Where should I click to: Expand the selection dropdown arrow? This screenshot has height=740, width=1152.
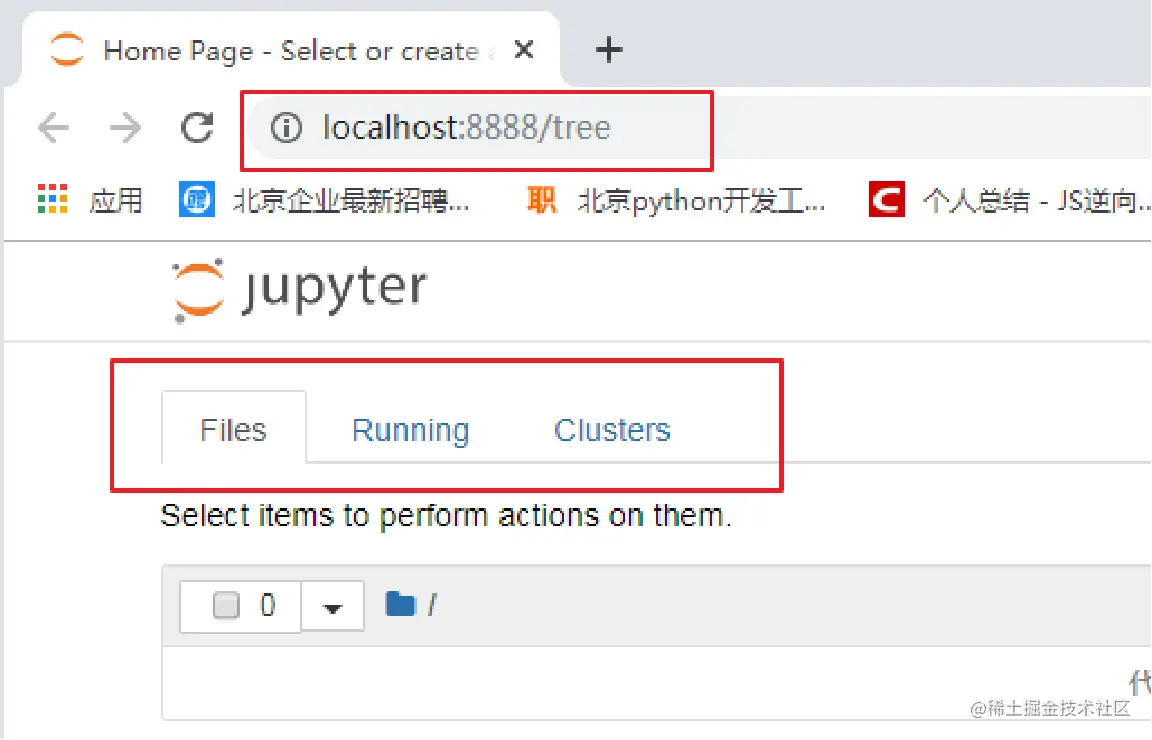(x=333, y=607)
